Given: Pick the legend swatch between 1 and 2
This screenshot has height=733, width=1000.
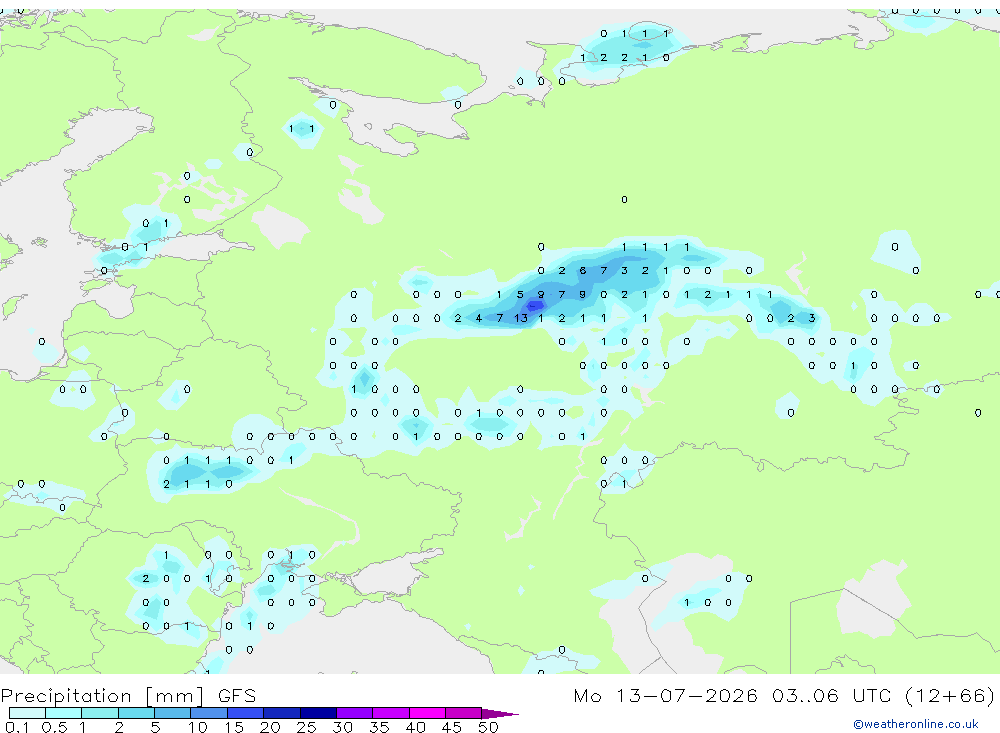Looking at the screenshot, I should [99, 713].
